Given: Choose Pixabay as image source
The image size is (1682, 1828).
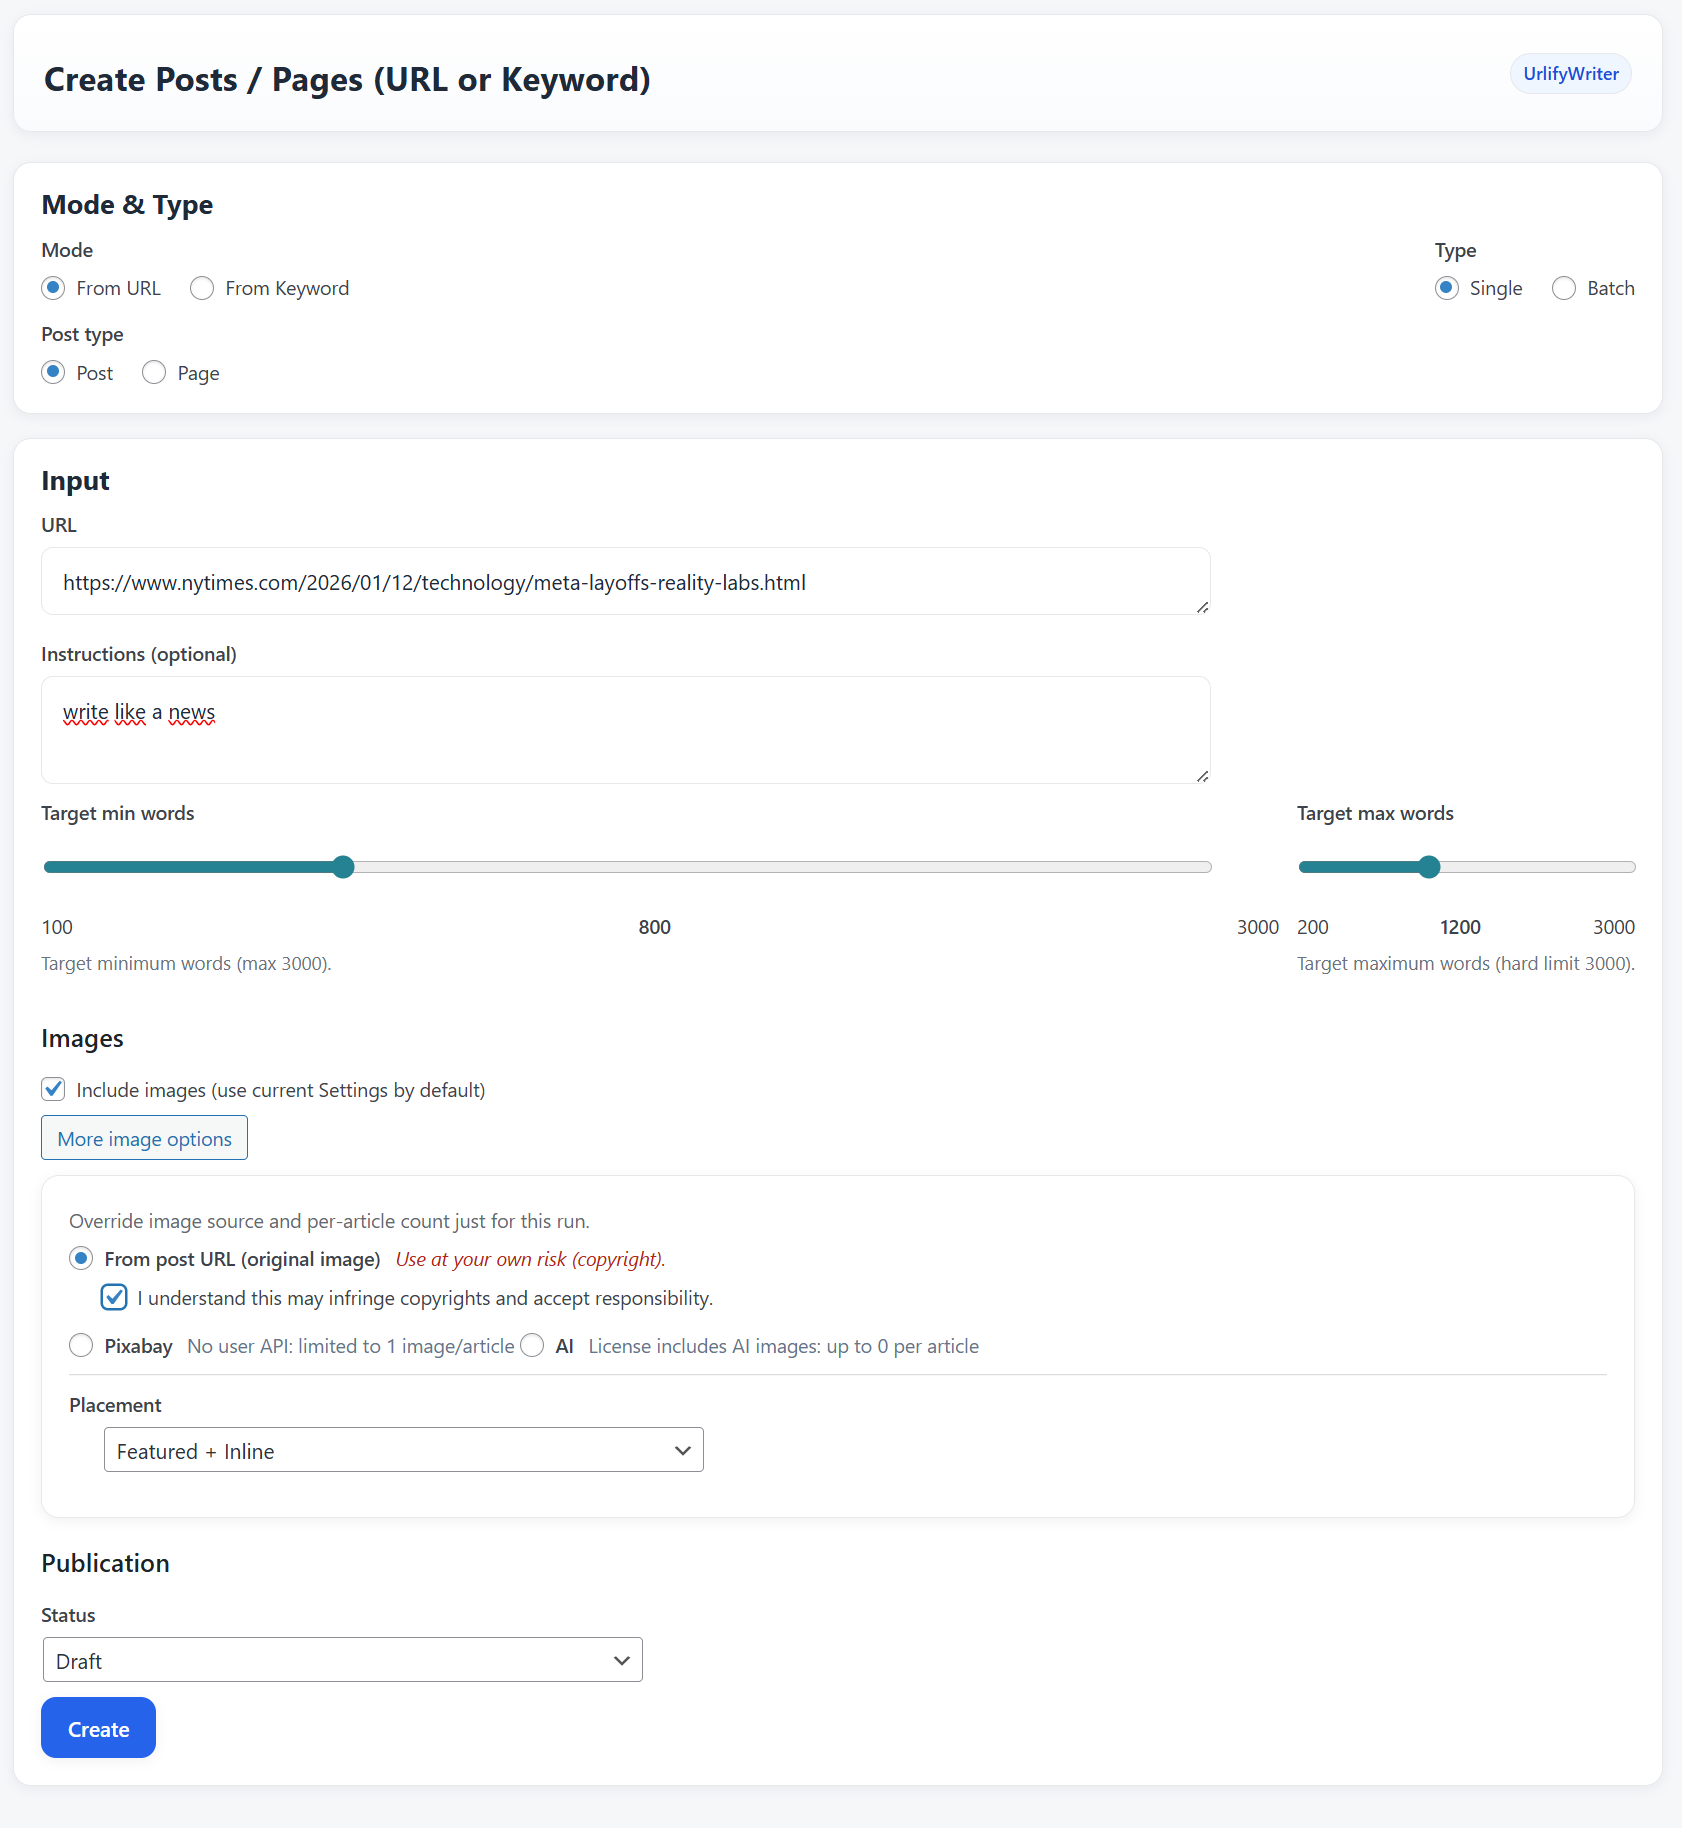Looking at the screenshot, I should point(81,1345).
